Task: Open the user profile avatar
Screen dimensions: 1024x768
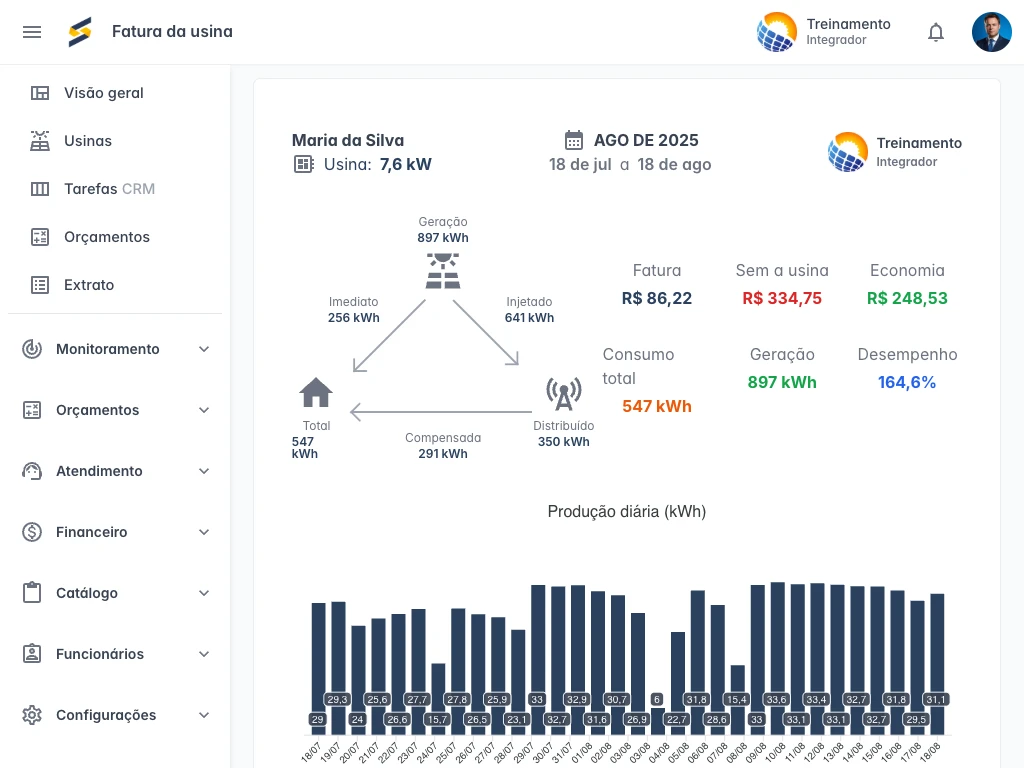Action: pos(991,32)
